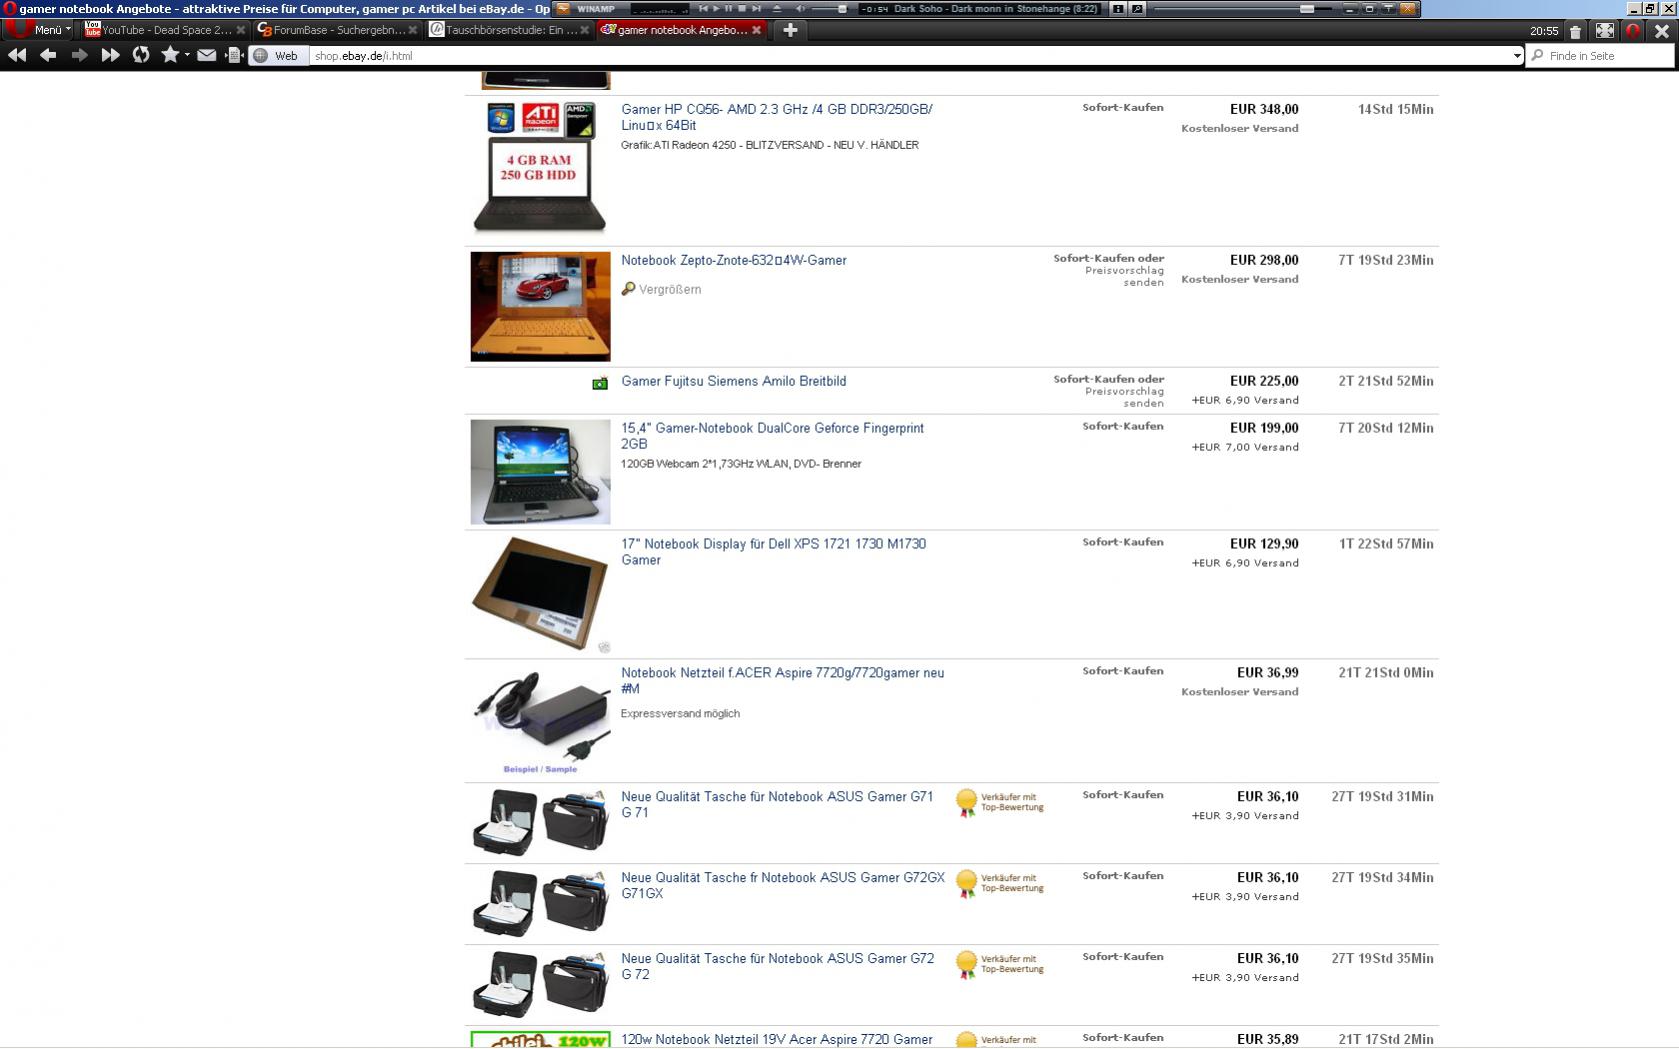Winamp next track button
This screenshot has height=1049, width=1679.
(756, 8)
